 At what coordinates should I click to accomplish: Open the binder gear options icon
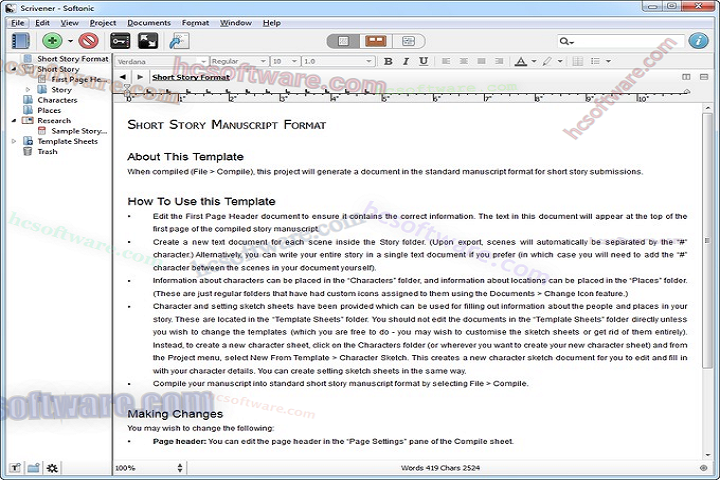(52, 468)
